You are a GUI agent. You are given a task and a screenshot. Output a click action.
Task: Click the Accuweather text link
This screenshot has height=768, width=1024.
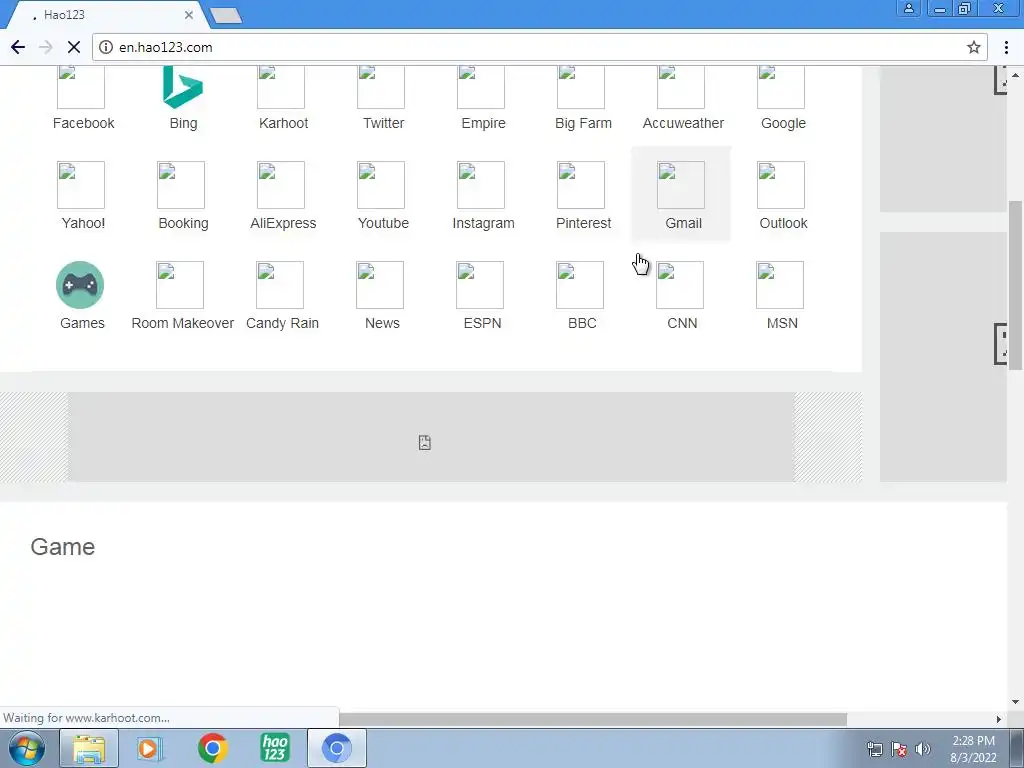pyautogui.click(x=683, y=123)
